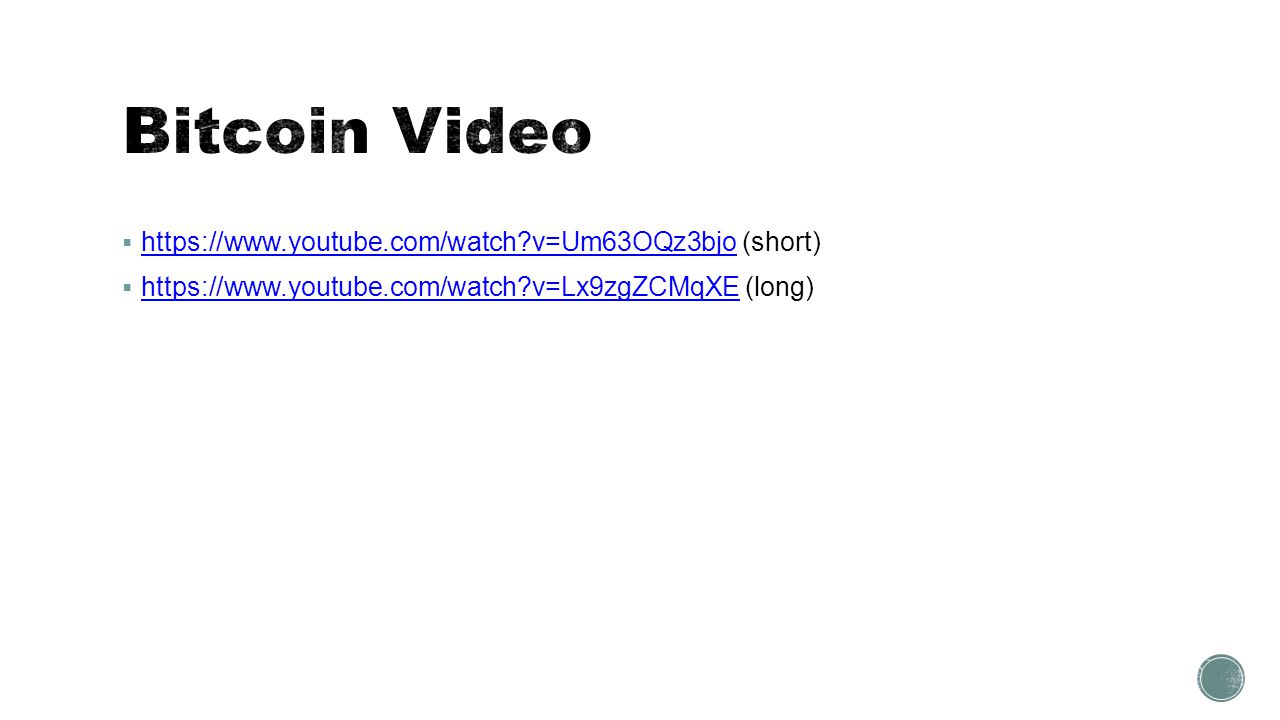Click video ID 'Lx9zgZCMqXE' in the second link
1280x720 pixels.
click(650, 288)
